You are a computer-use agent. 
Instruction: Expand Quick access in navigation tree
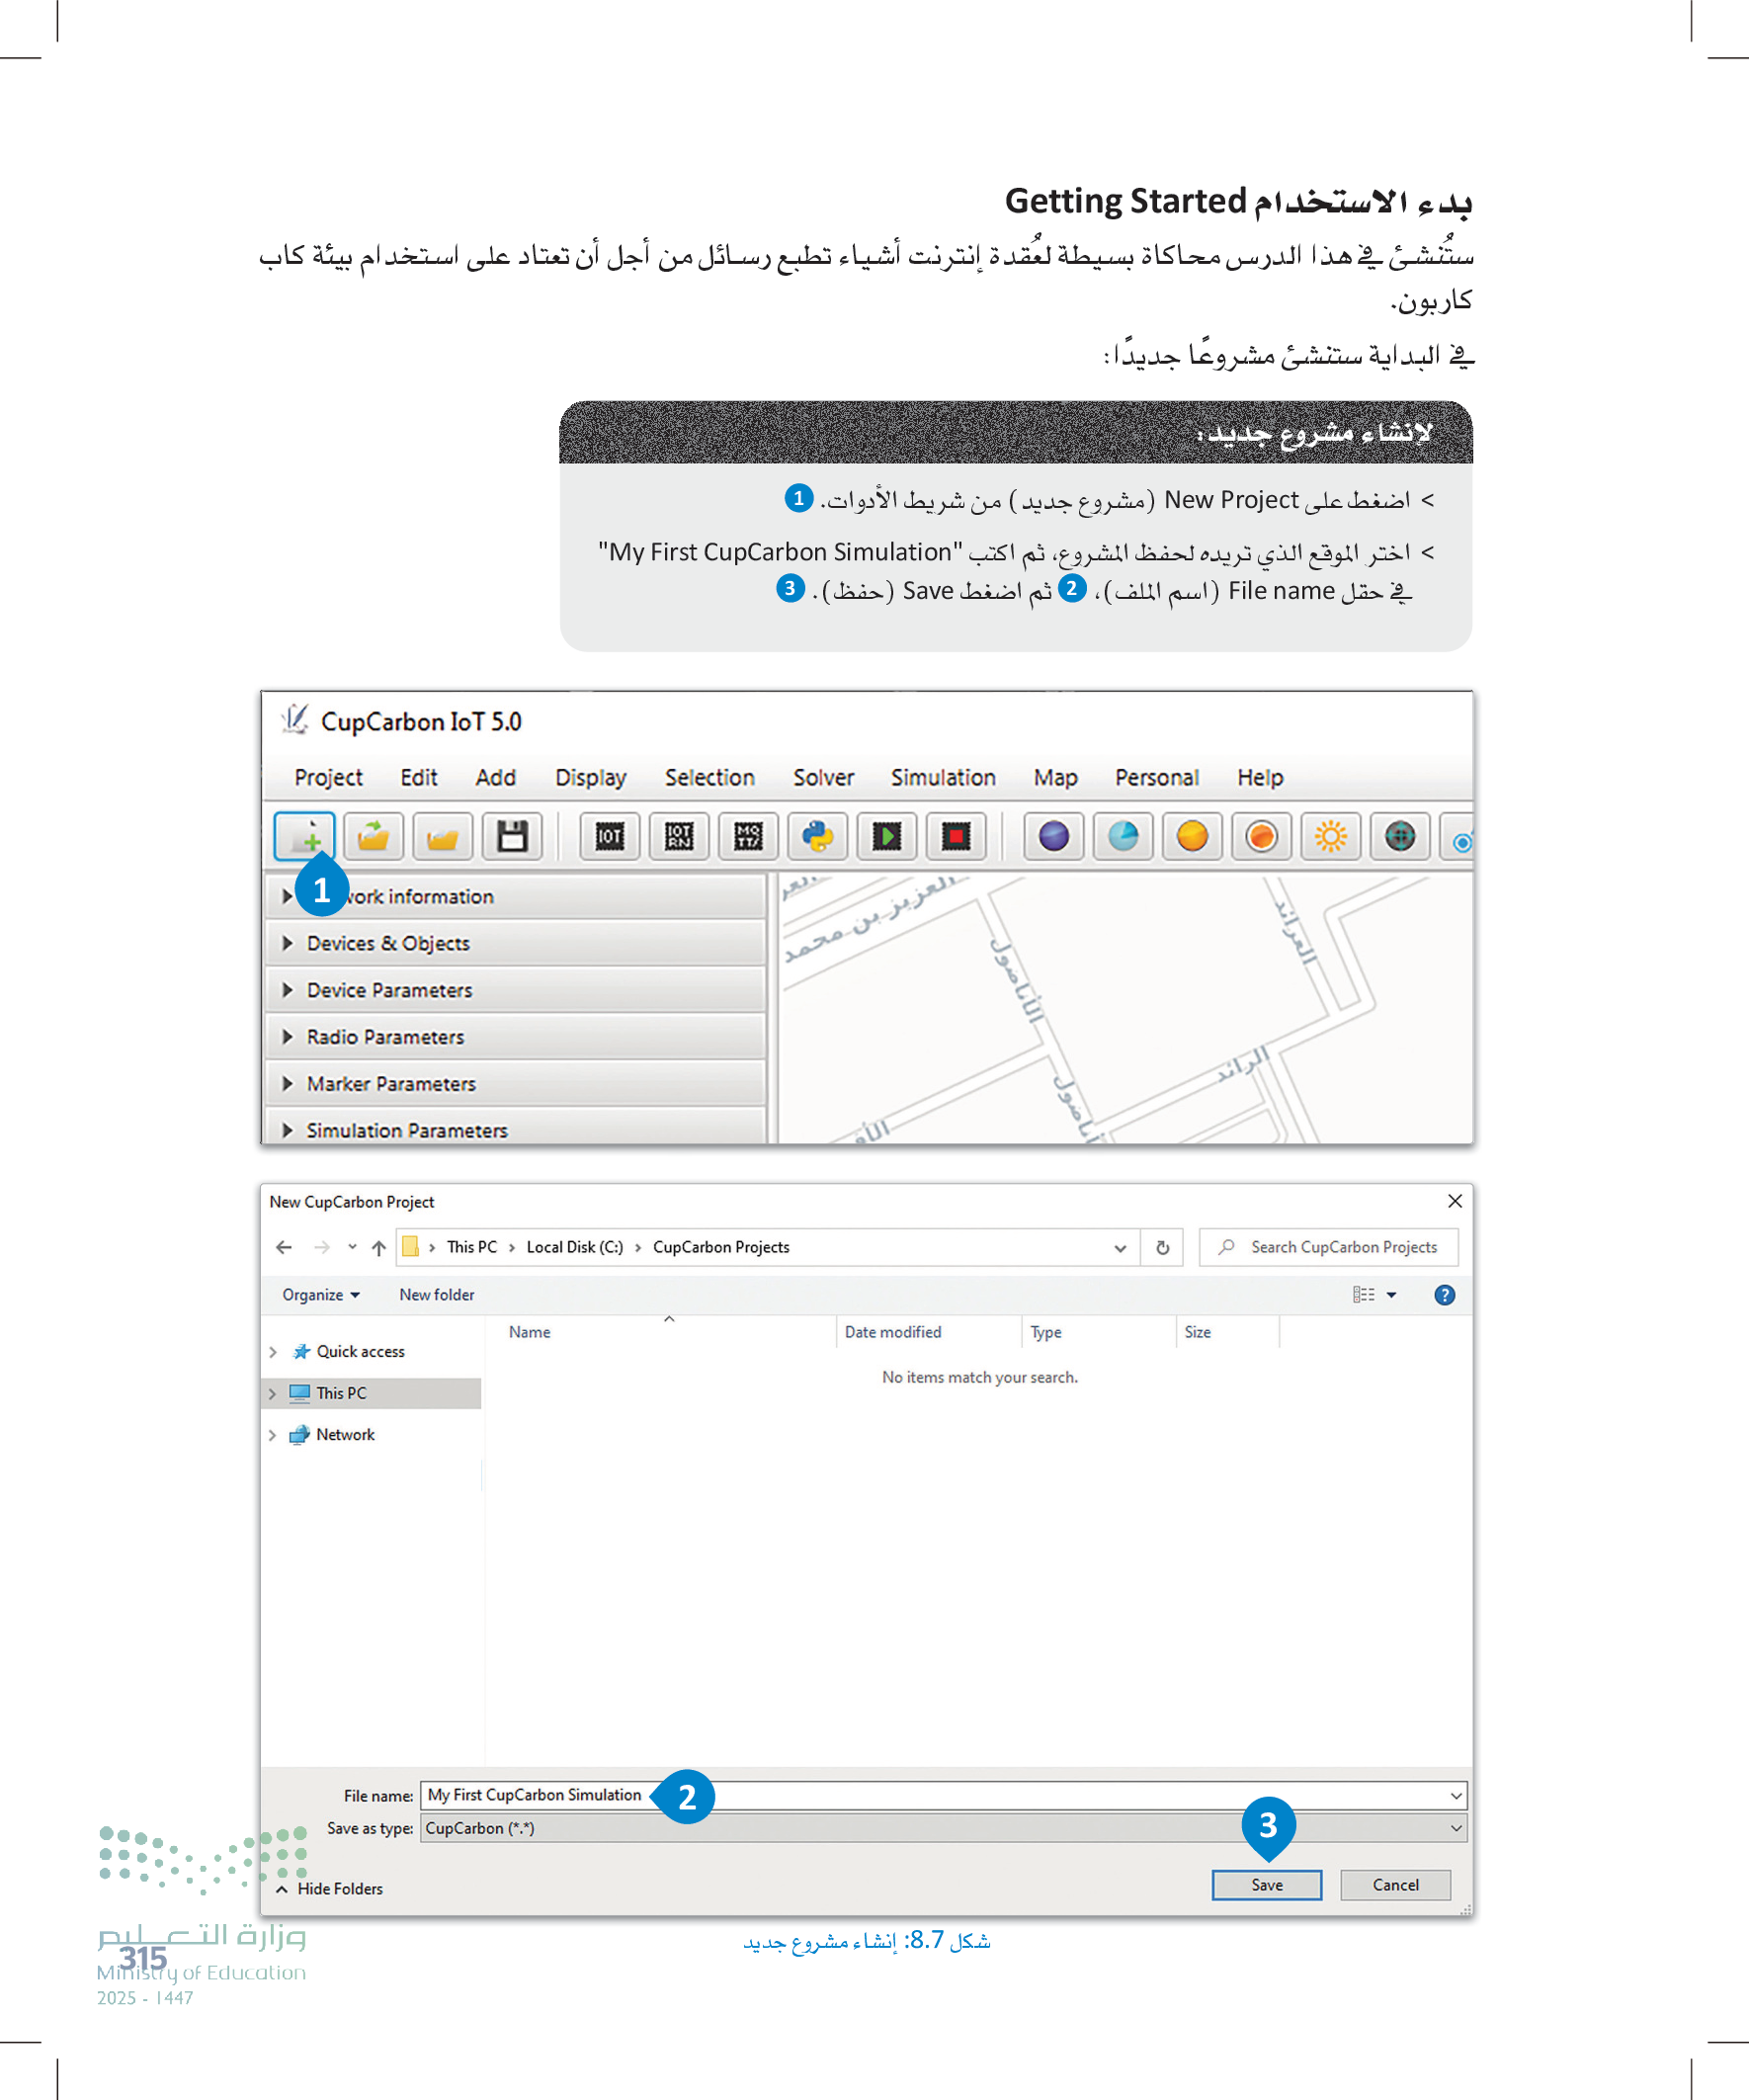tap(273, 1352)
